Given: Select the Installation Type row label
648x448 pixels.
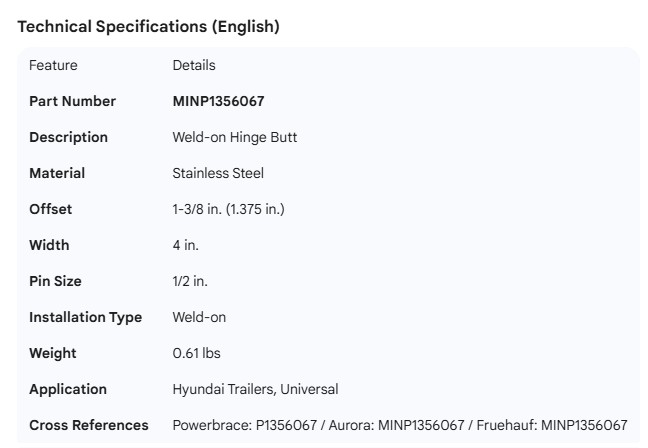Looking at the screenshot, I should [85, 317].
